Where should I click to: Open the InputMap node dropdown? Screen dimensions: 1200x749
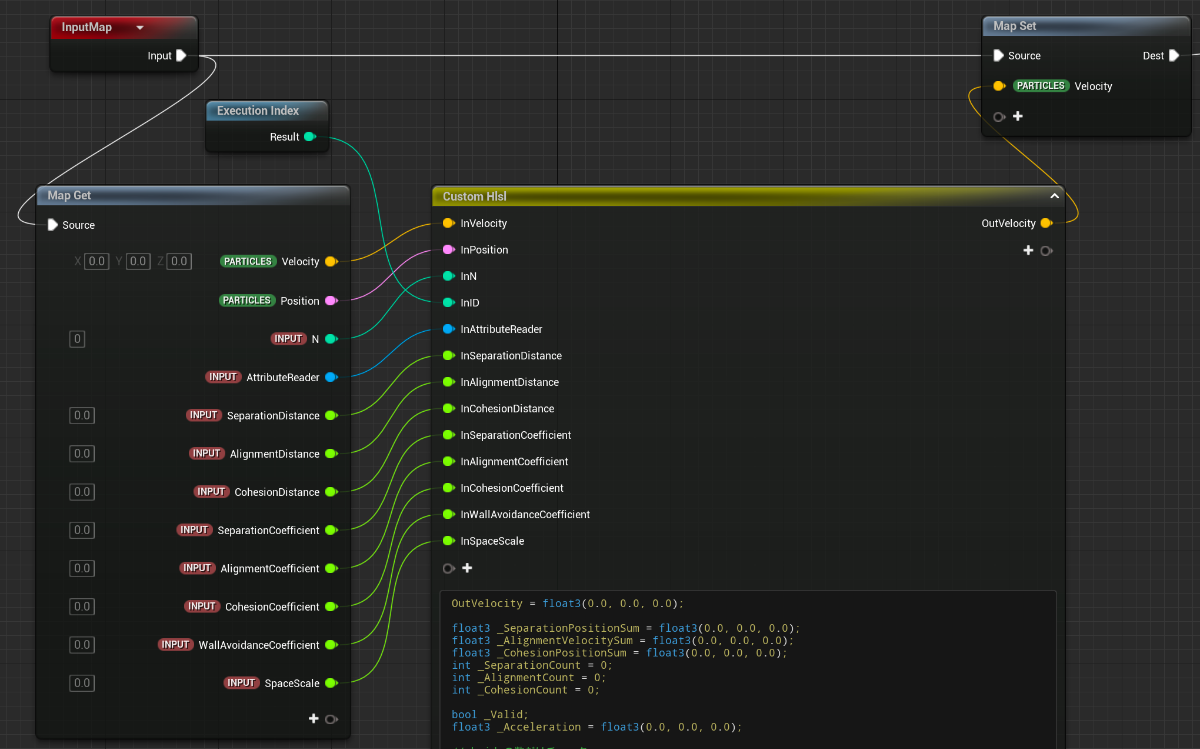tap(139, 28)
